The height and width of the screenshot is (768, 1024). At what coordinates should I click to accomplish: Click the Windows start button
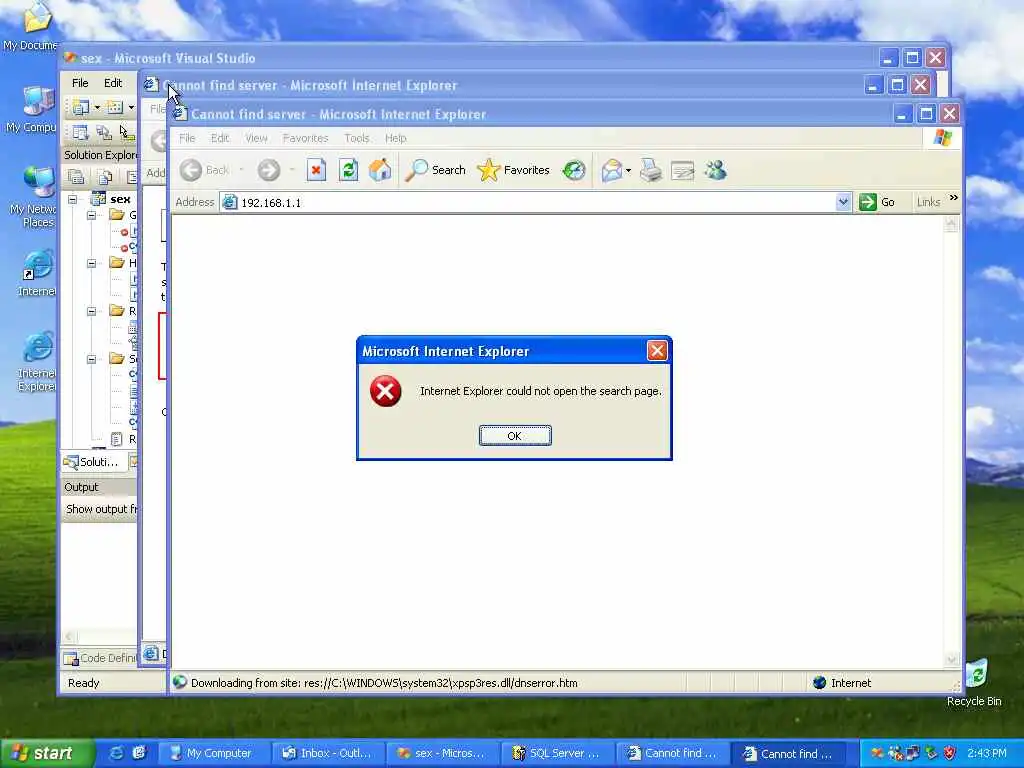[47, 753]
